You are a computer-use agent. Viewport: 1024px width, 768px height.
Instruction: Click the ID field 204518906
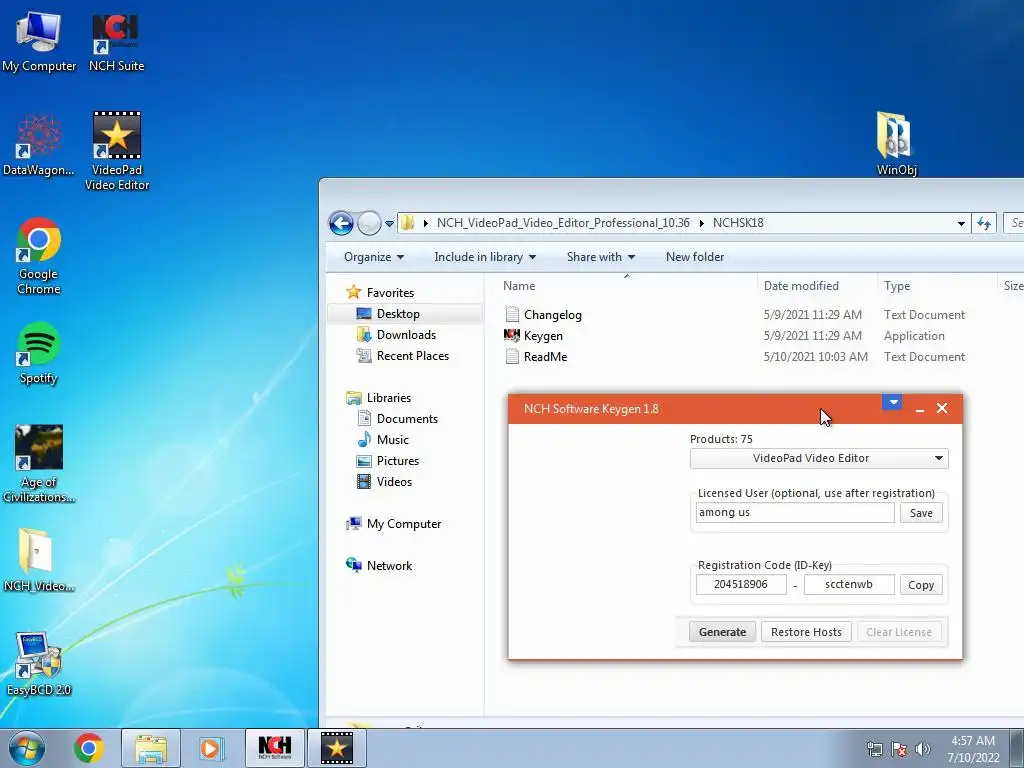click(741, 584)
